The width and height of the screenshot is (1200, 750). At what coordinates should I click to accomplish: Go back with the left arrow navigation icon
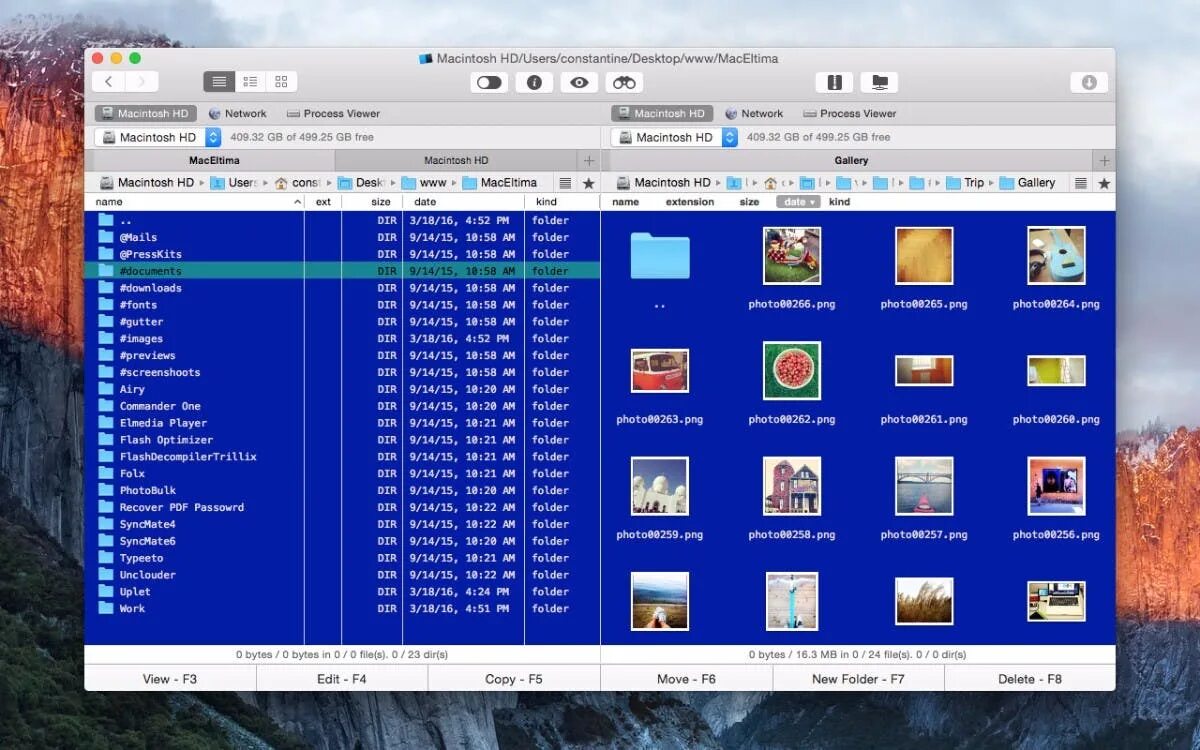point(110,81)
